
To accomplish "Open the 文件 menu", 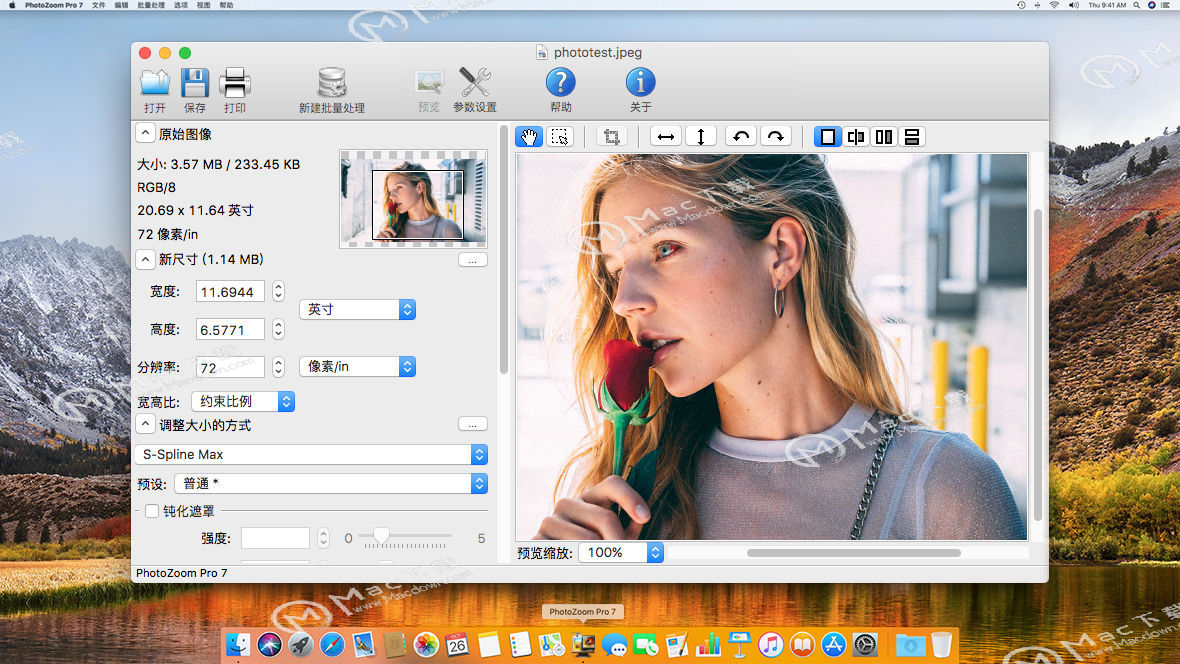I will 99,5.
